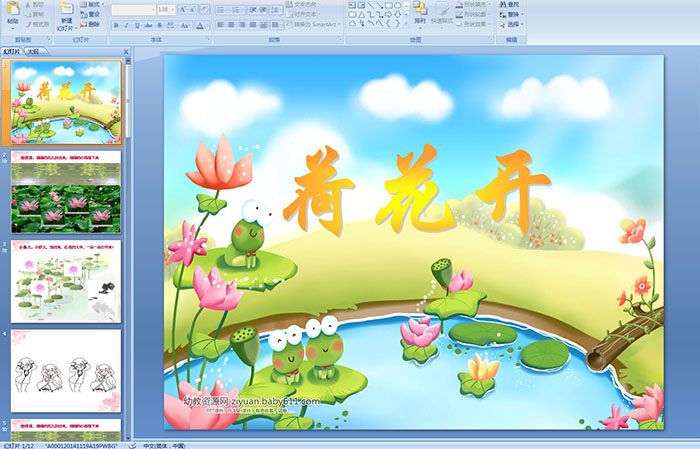
Task: Expand the Select (选择) dropdown
Action: (512, 24)
